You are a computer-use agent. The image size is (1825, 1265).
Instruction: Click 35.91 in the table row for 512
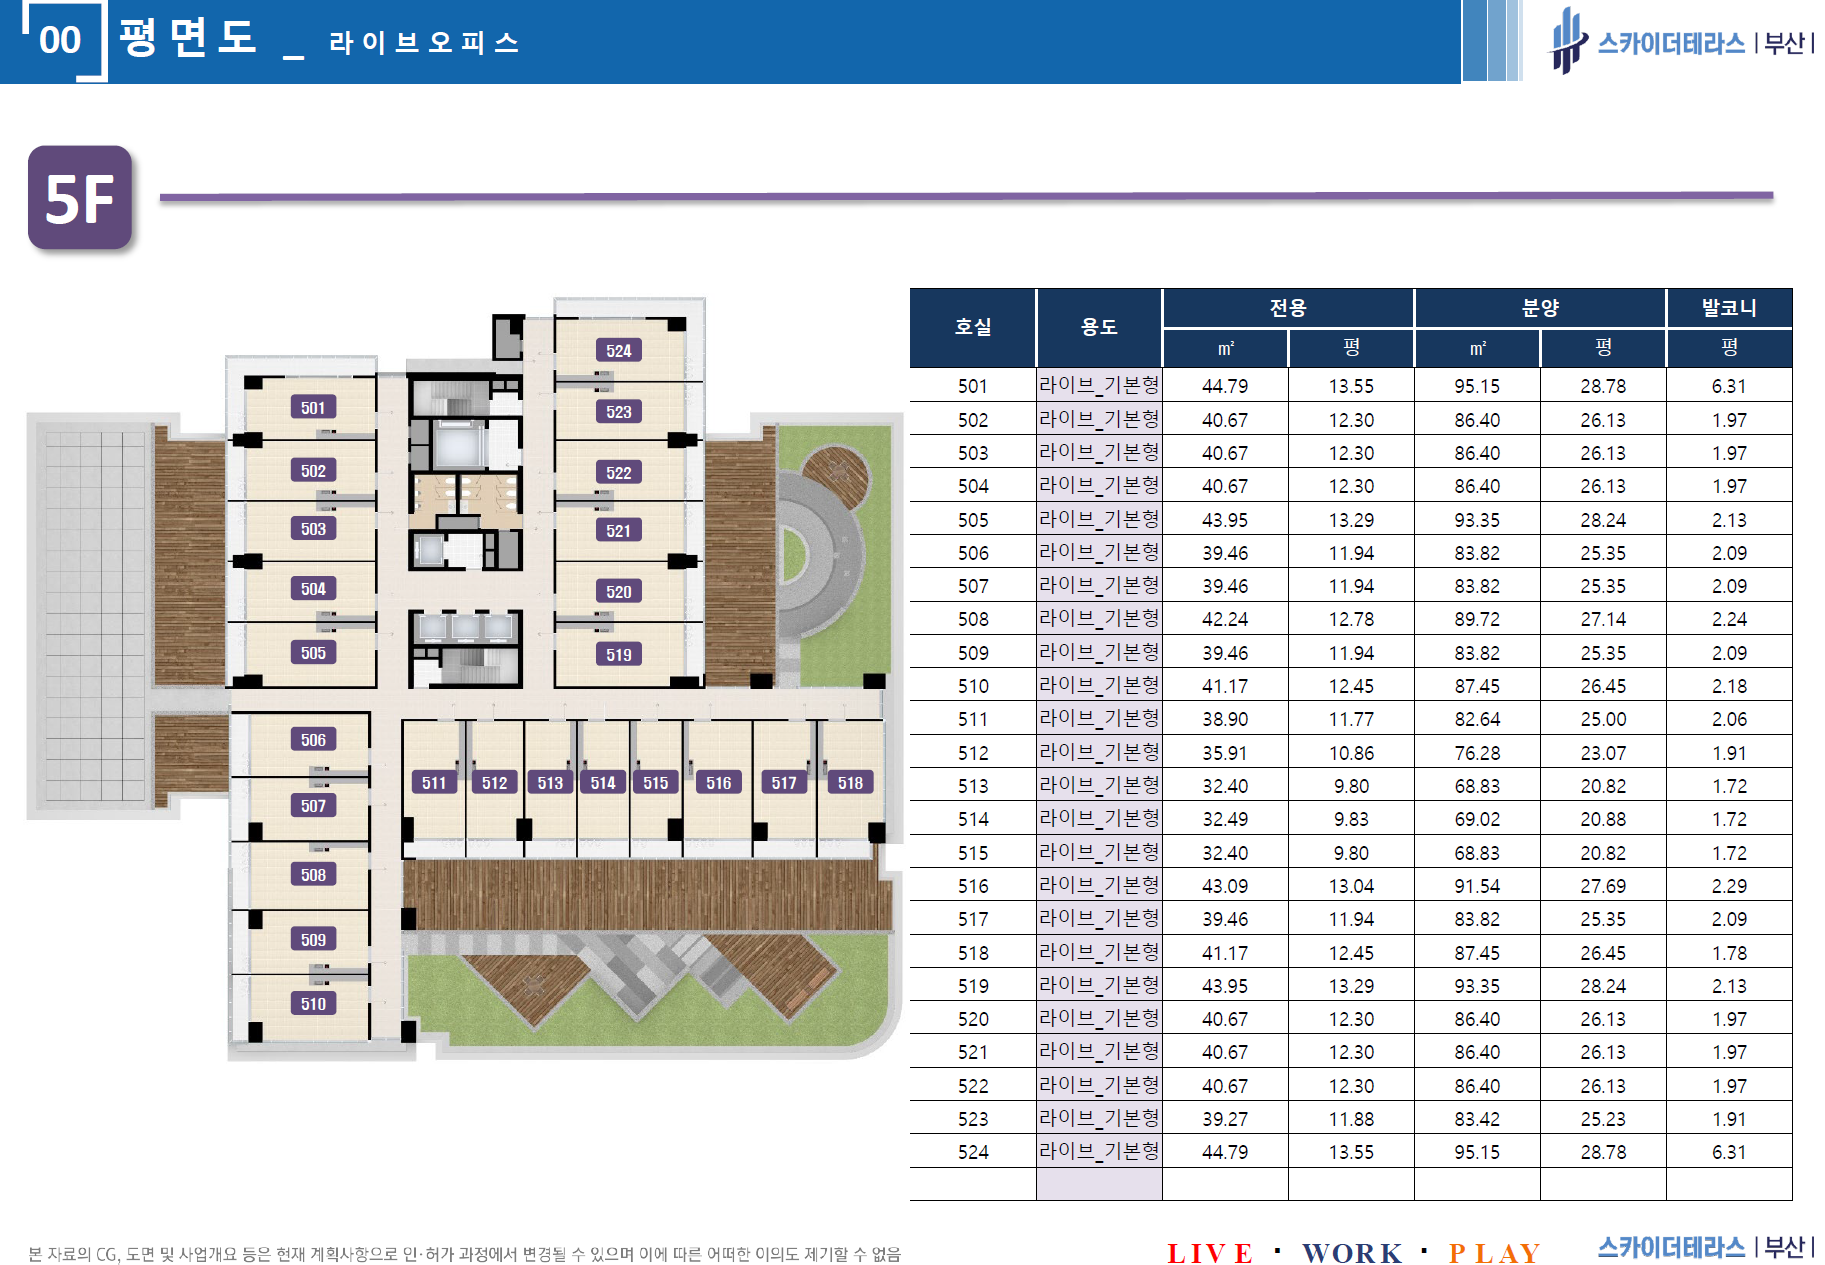[1225, 753]
